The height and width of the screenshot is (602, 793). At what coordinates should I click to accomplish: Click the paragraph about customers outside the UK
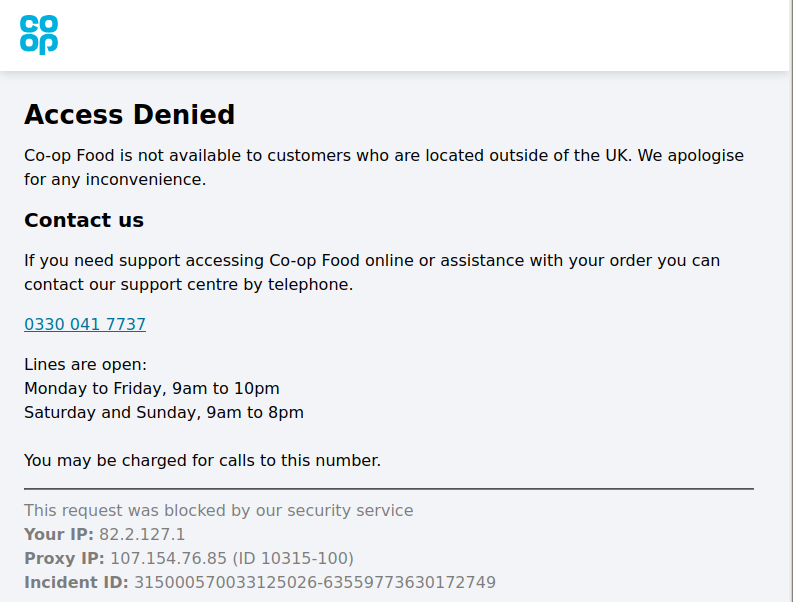click(384, 168)
